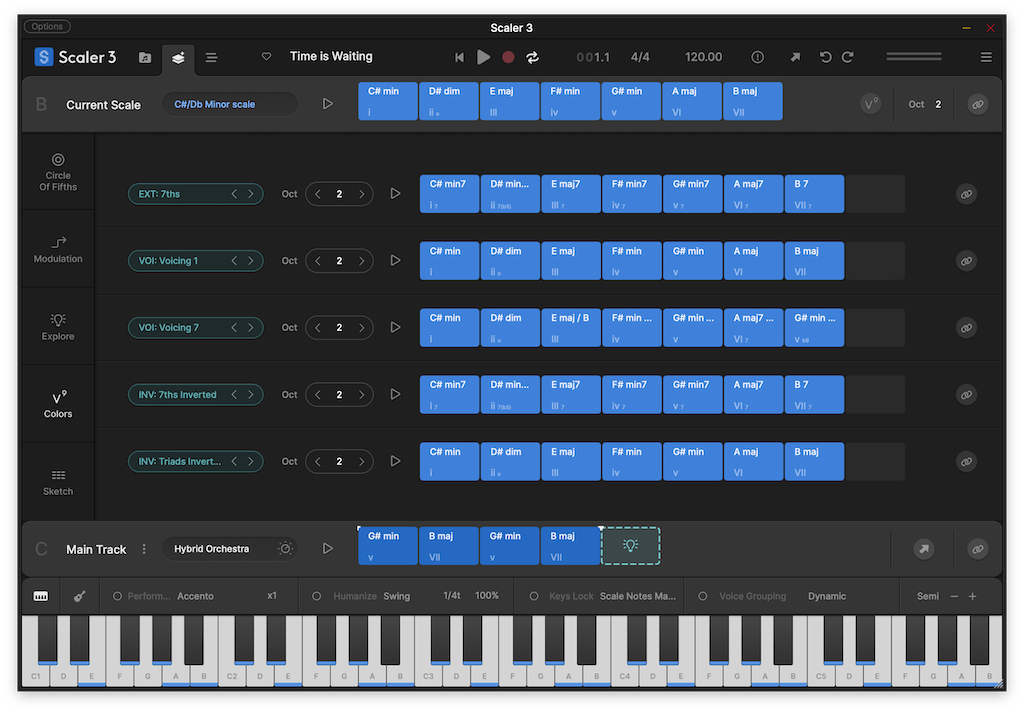Play the INV: 7ths Inverted chord row
This screenshot has height=712, width=1024.
[395, 395]
